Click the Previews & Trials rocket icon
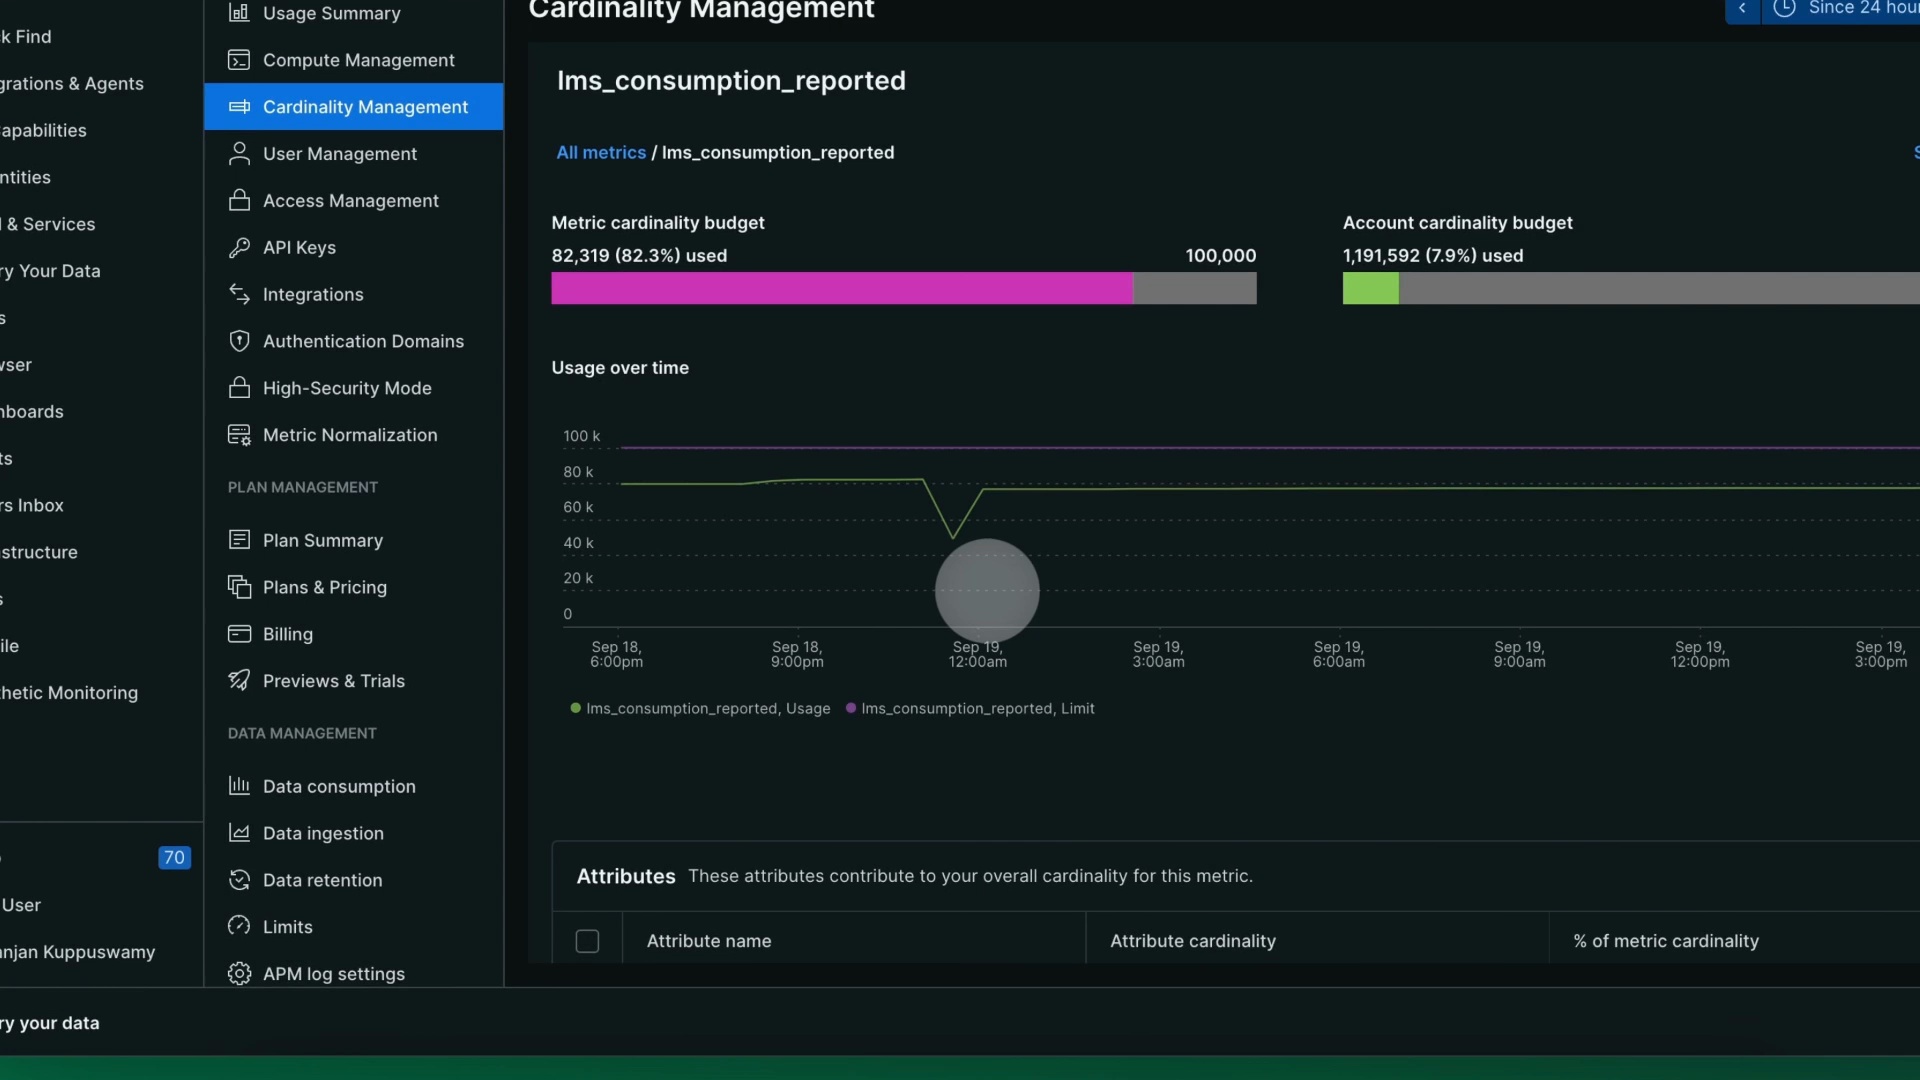1920x1080 pixels. 239,681
